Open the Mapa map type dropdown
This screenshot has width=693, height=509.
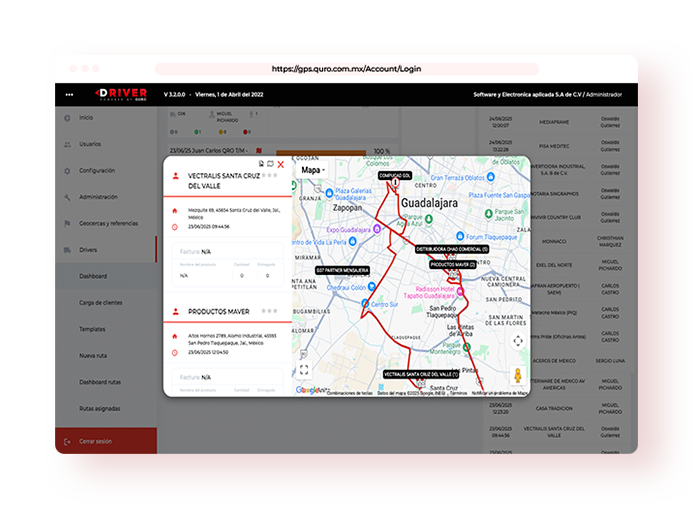click(x=312, y=170)
